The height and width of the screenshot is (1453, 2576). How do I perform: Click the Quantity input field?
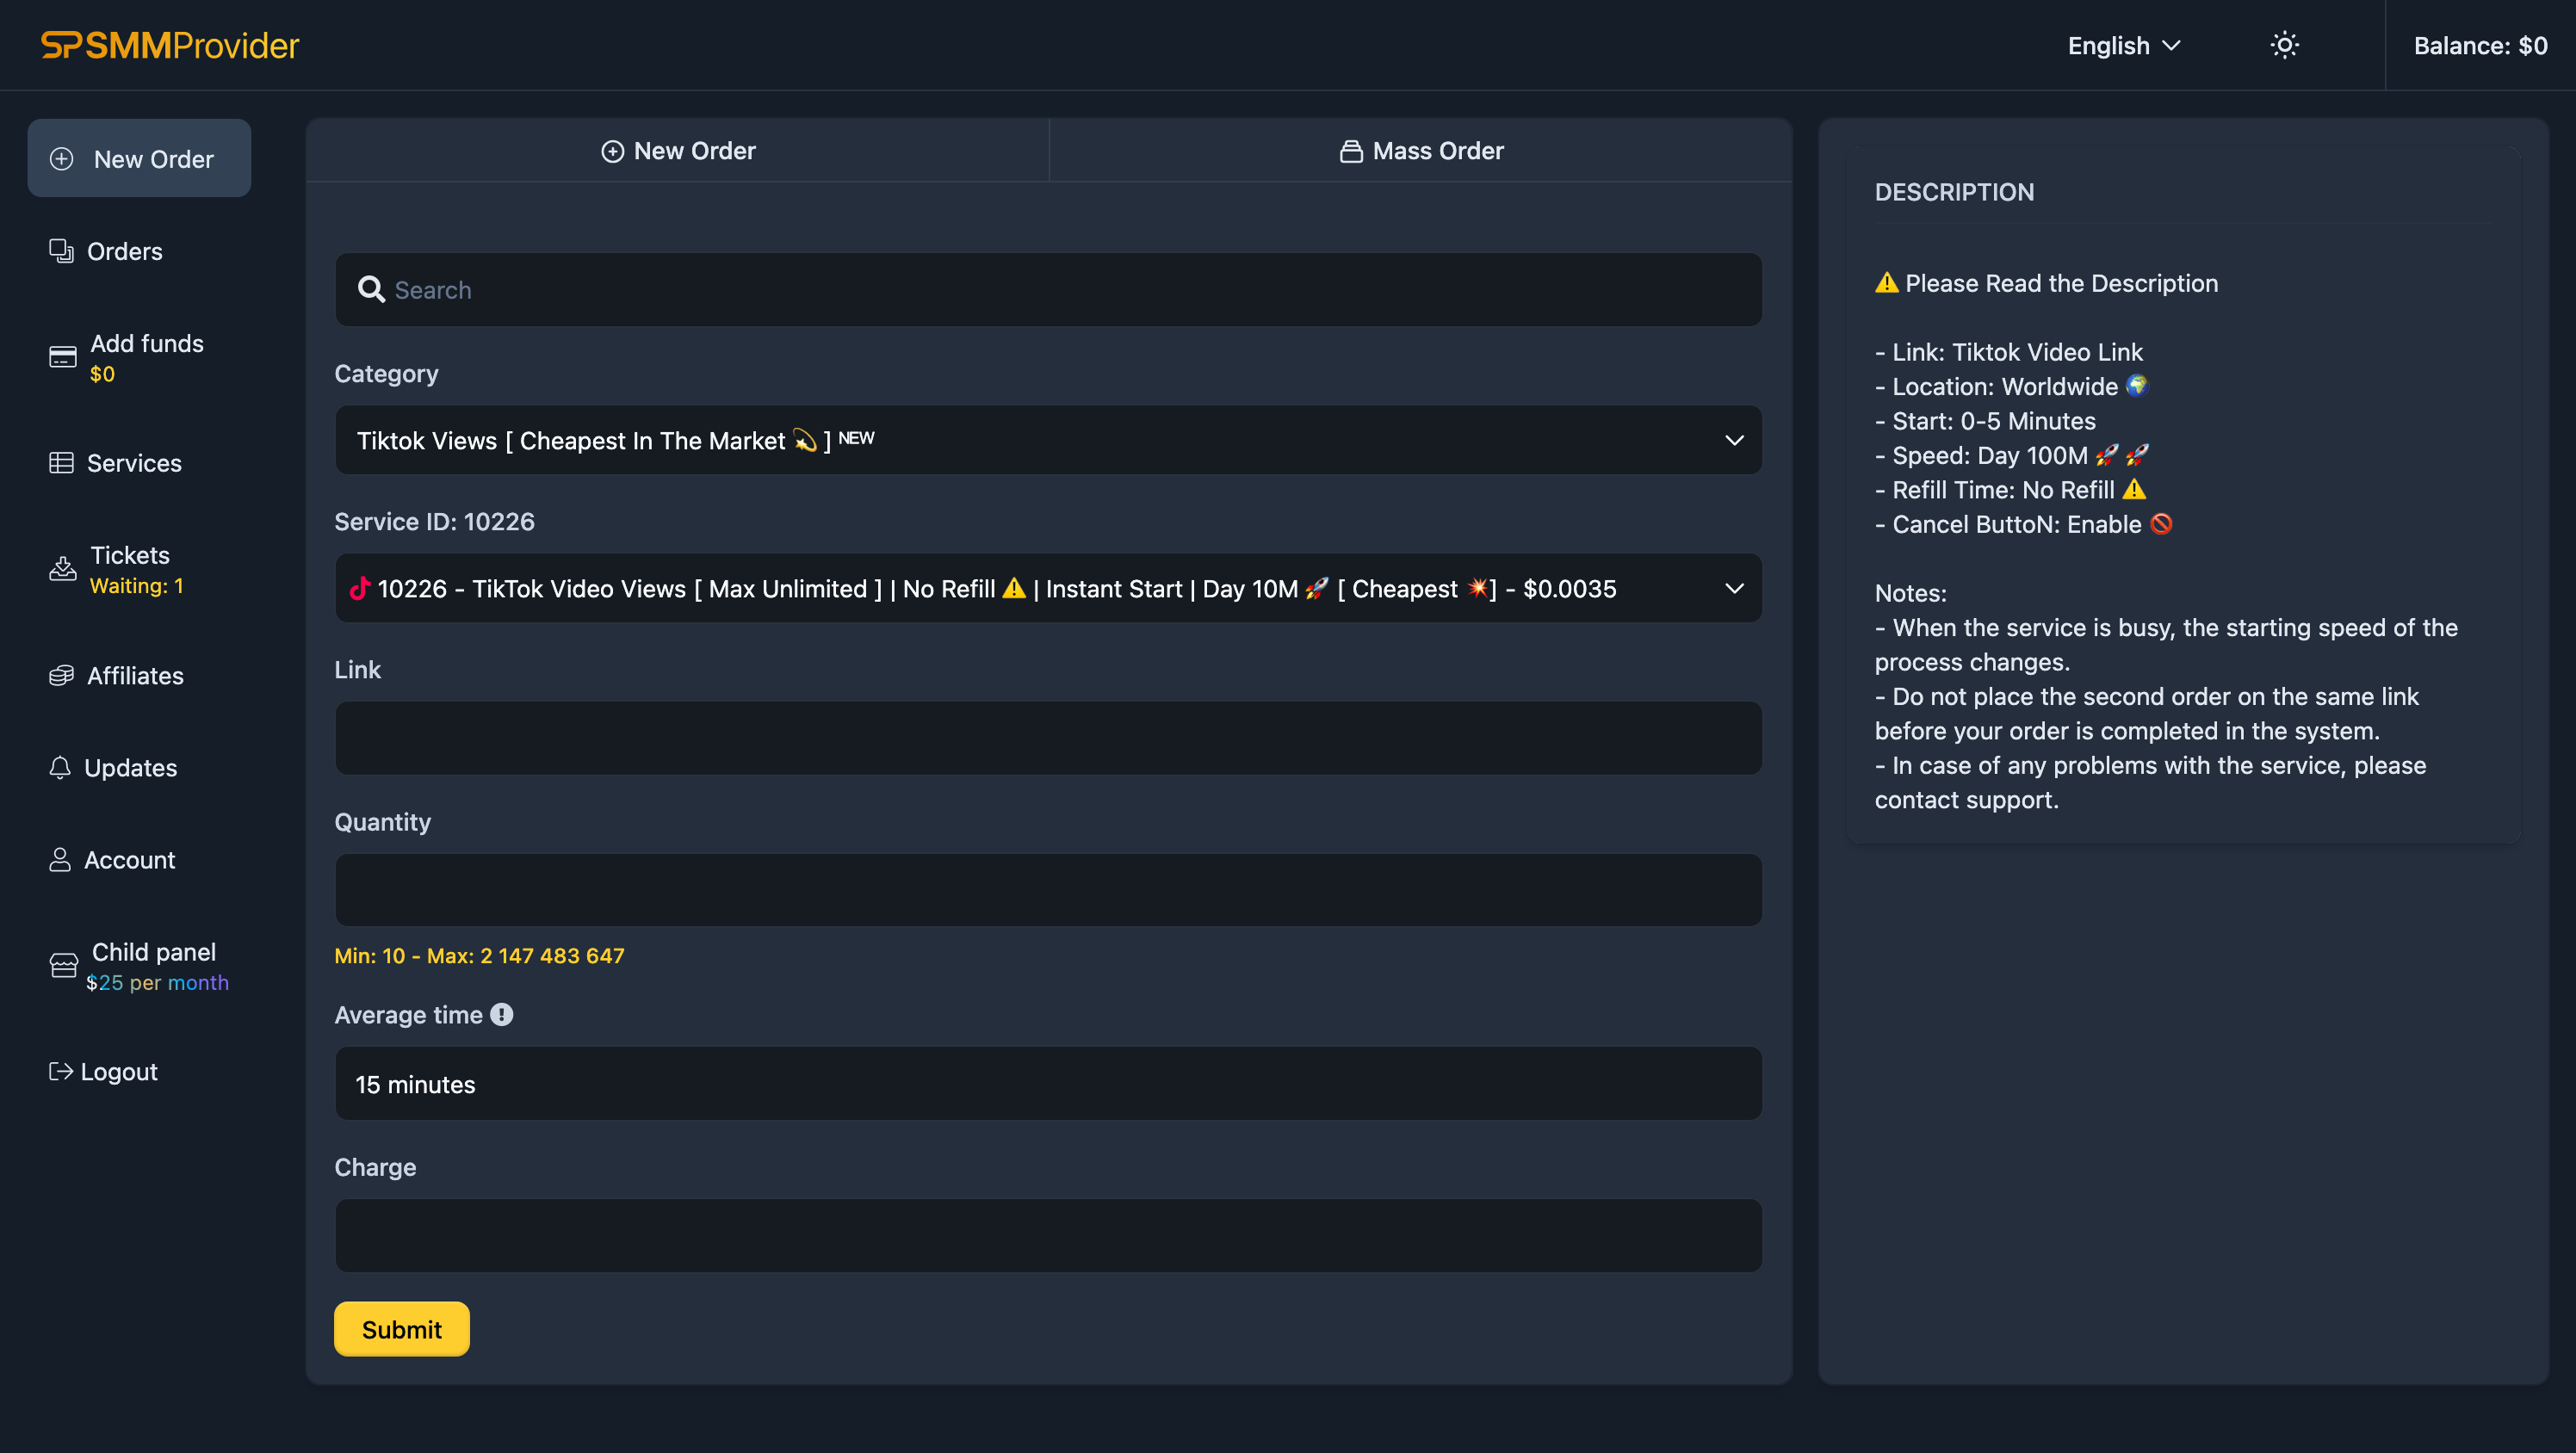pyautogui.click(x=1047, y=890)
